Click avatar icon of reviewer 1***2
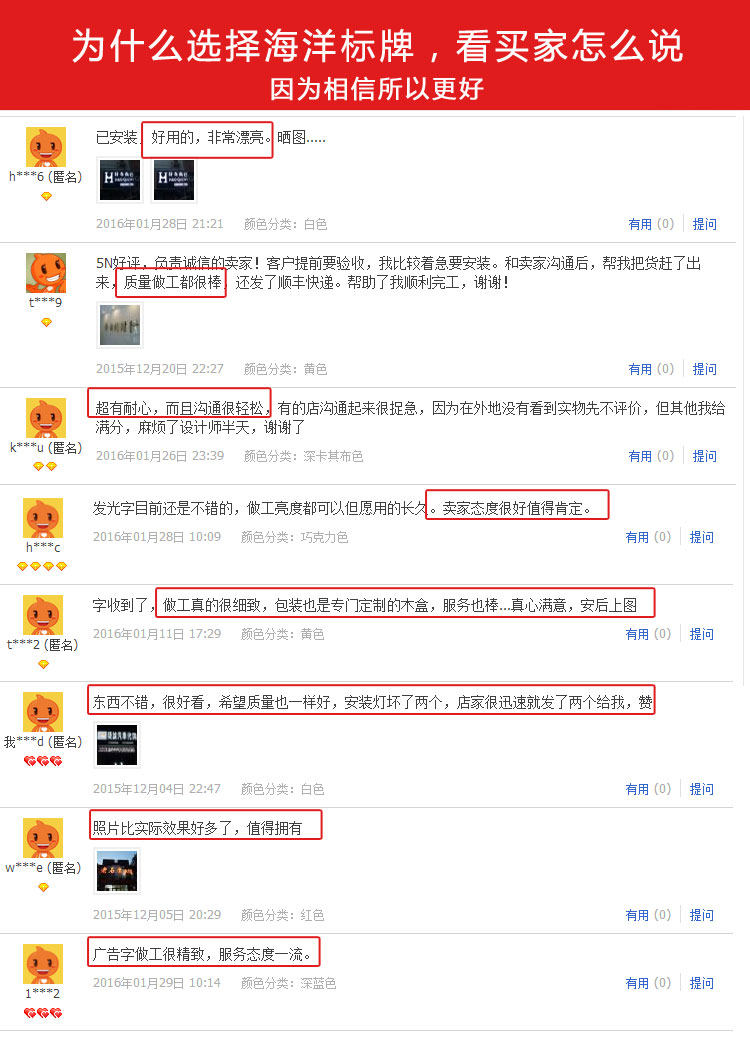The height and width of the screenshot is (1045, 750). [x=43, y=964]
